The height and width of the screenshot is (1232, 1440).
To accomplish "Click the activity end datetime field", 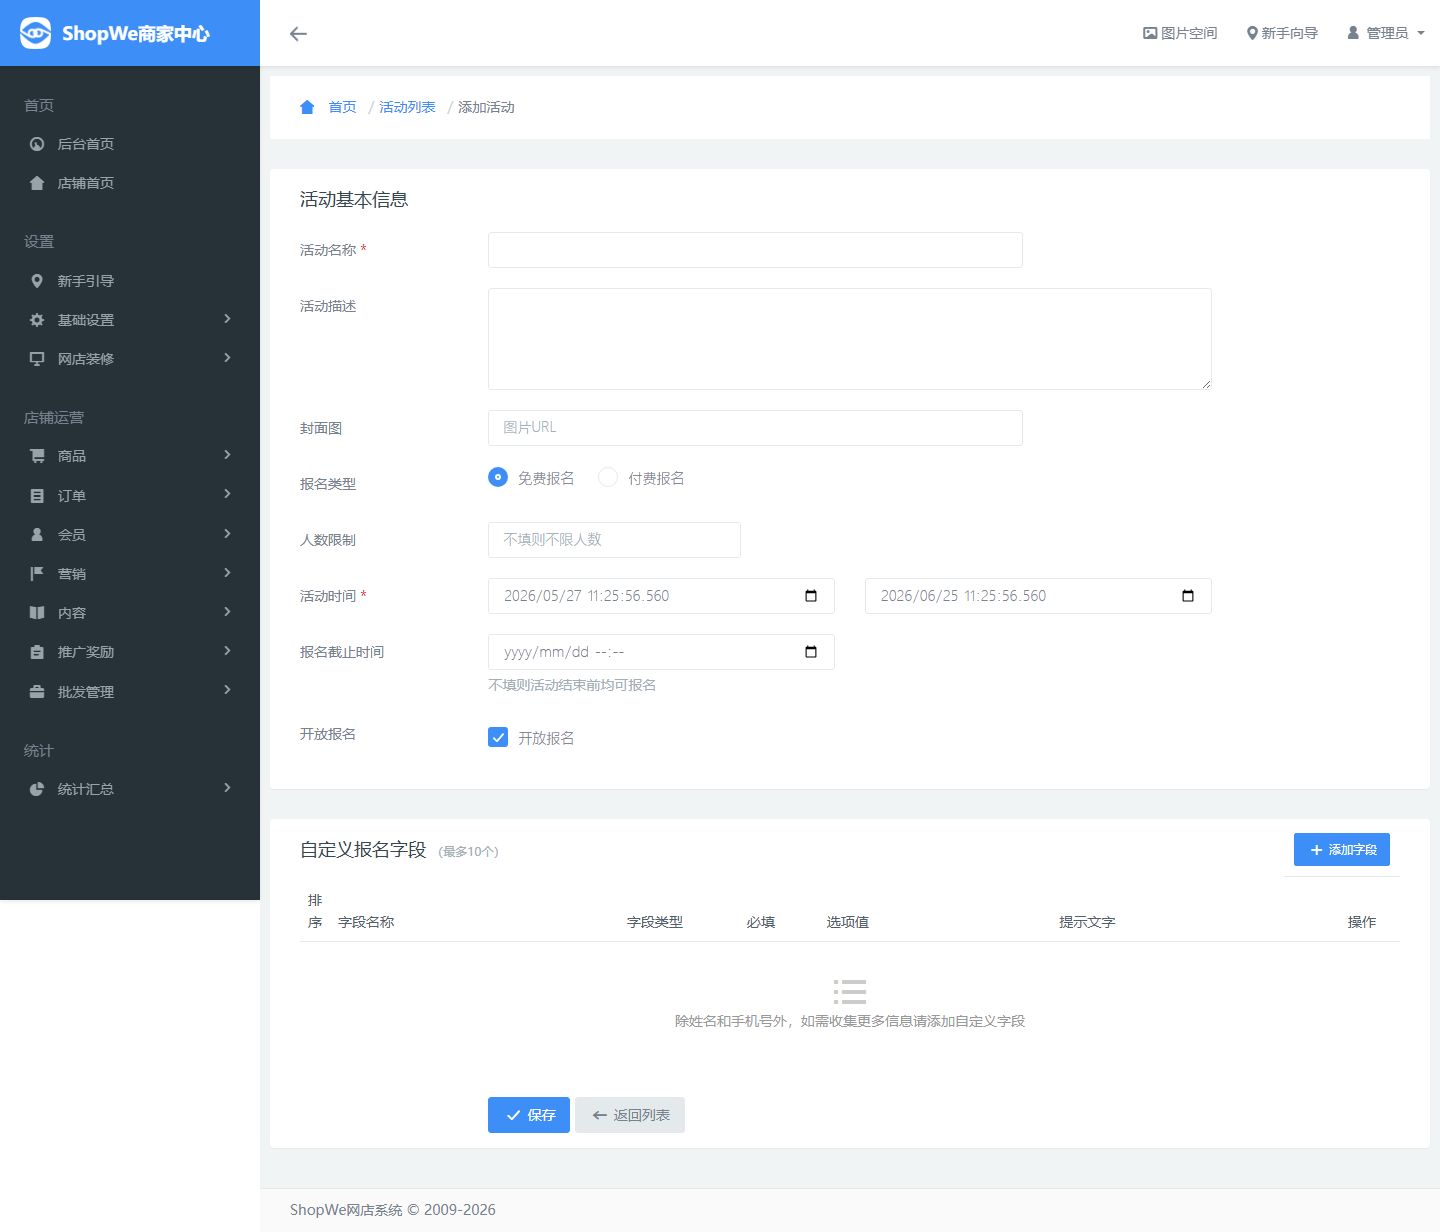I will (x=1038, y=596).
